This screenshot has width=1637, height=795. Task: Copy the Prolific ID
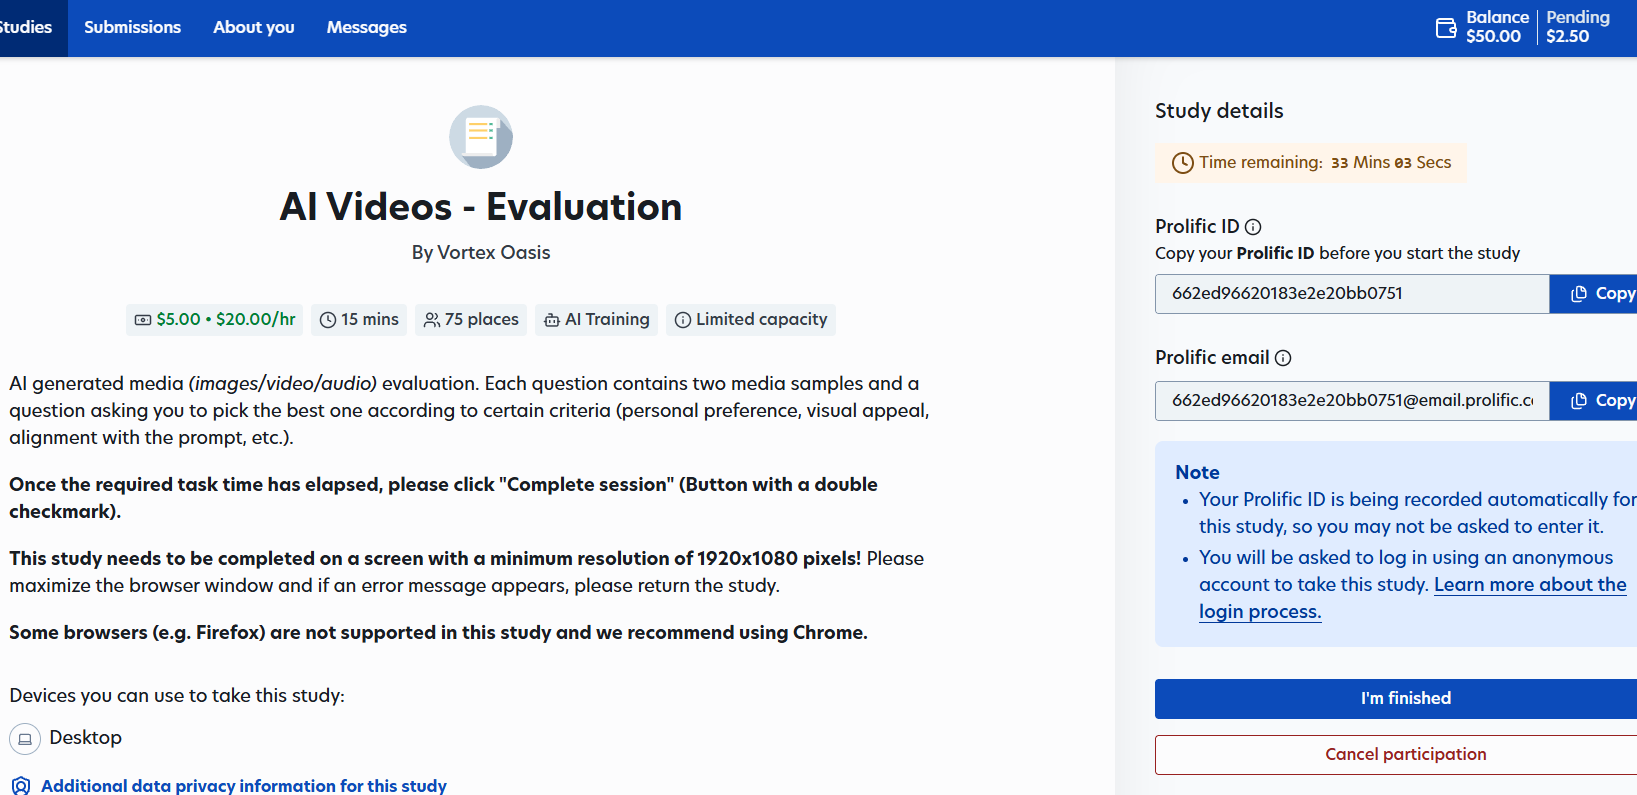(1594, 294)
